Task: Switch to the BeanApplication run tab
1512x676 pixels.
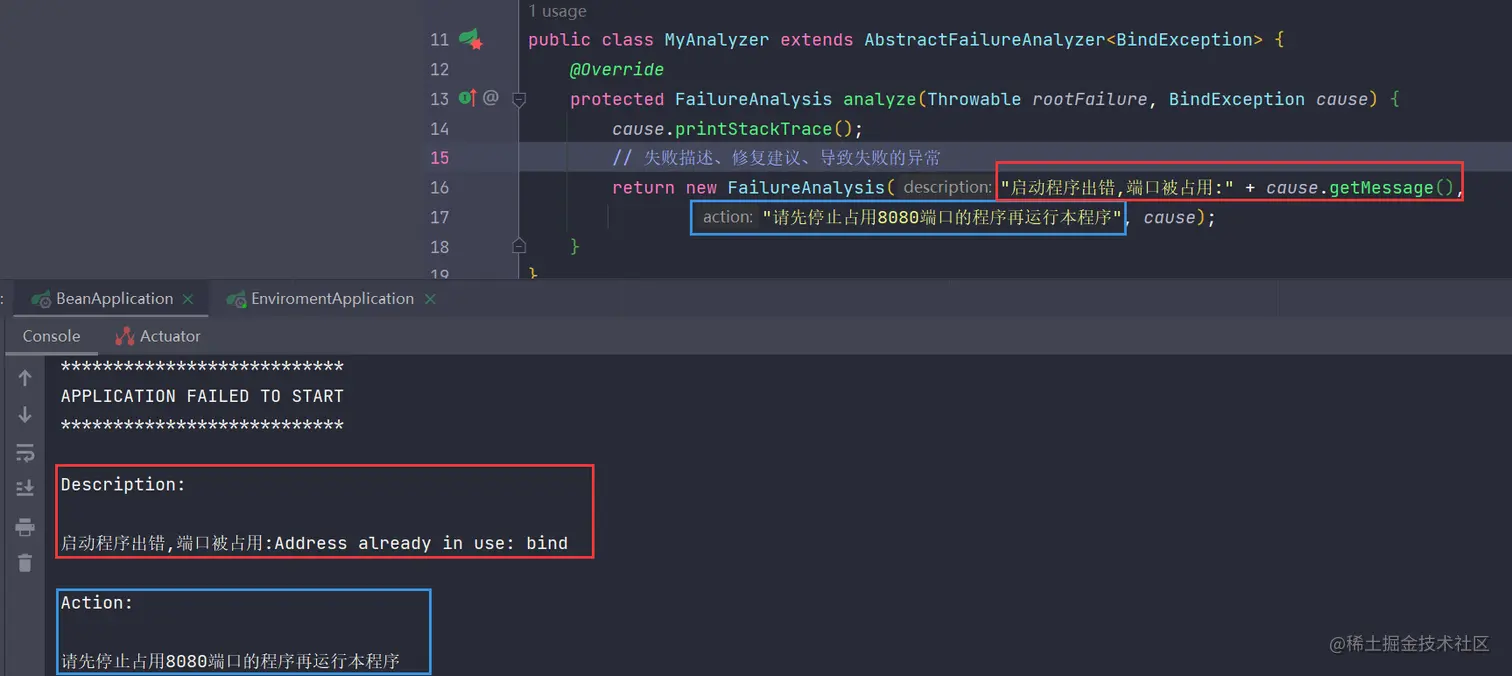Action: (x=114, y=298)
